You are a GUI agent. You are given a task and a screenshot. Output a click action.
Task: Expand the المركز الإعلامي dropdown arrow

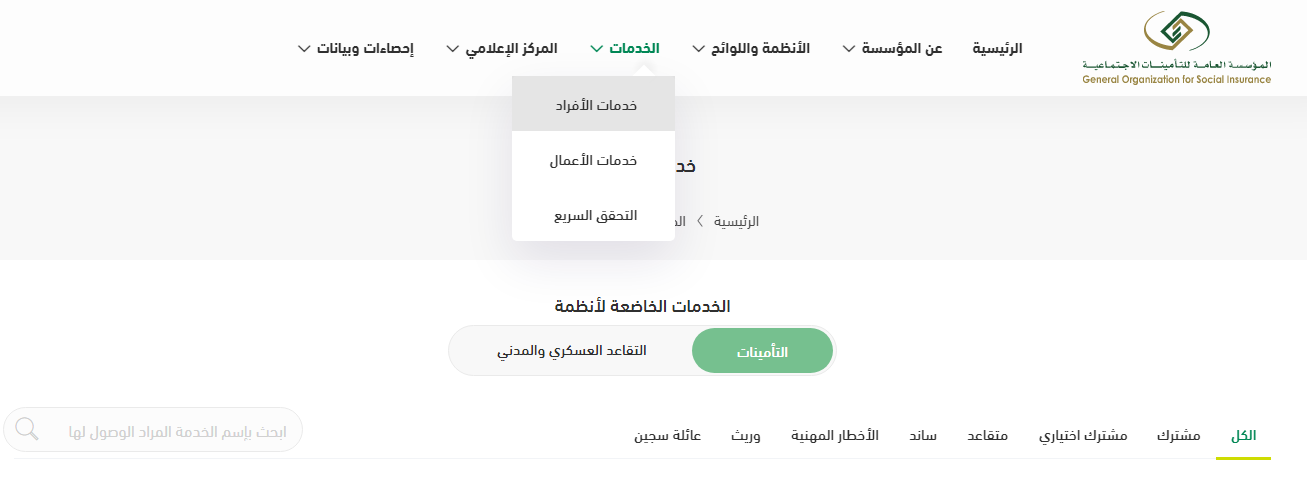click(x=452, y=48)
